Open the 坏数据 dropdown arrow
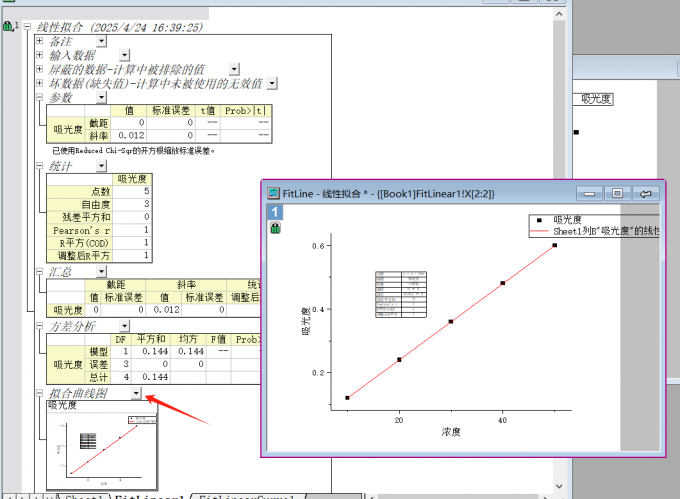Screen dimensions: 680x499 click(272, 83)
